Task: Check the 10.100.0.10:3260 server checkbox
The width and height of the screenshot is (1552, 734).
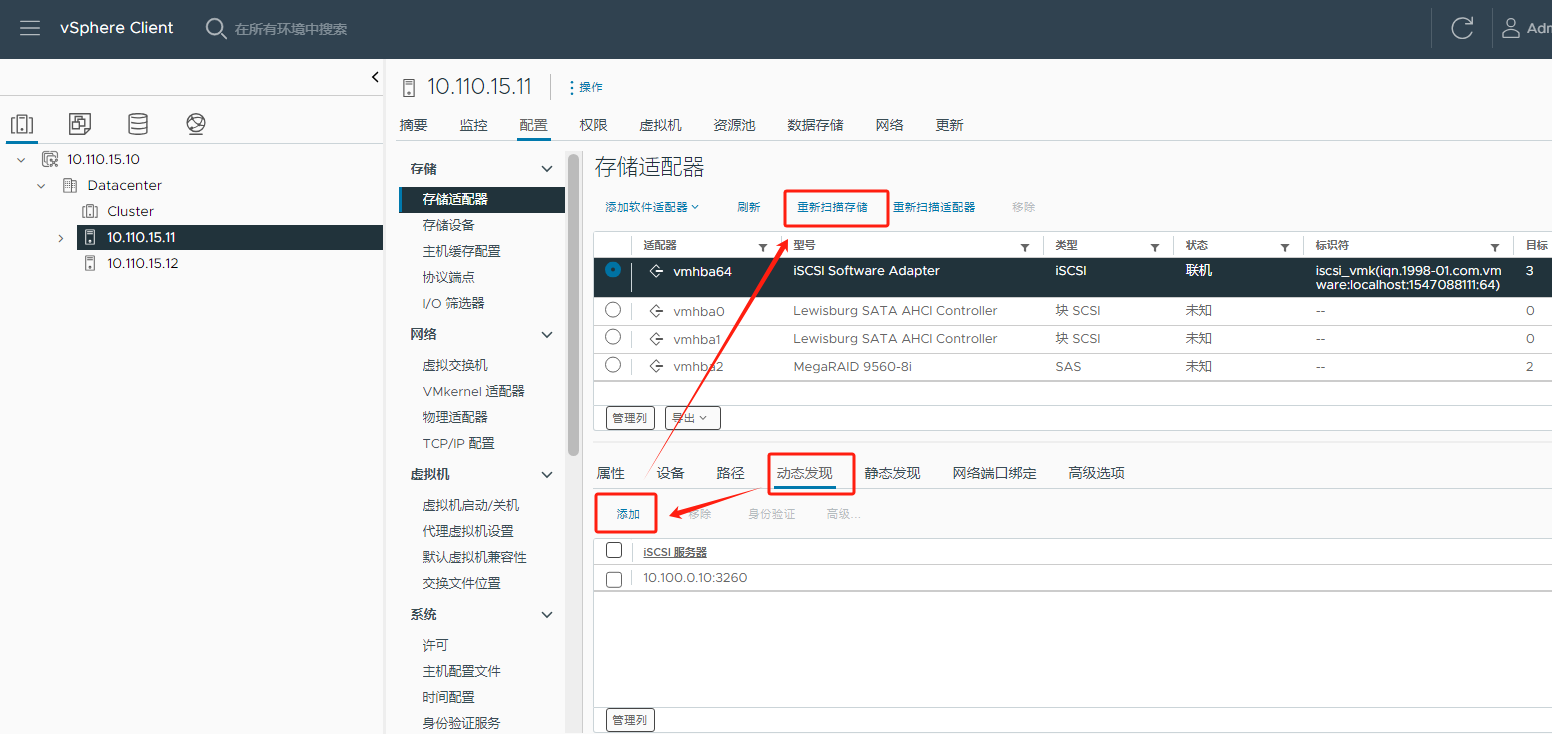Action: (614, 579)
